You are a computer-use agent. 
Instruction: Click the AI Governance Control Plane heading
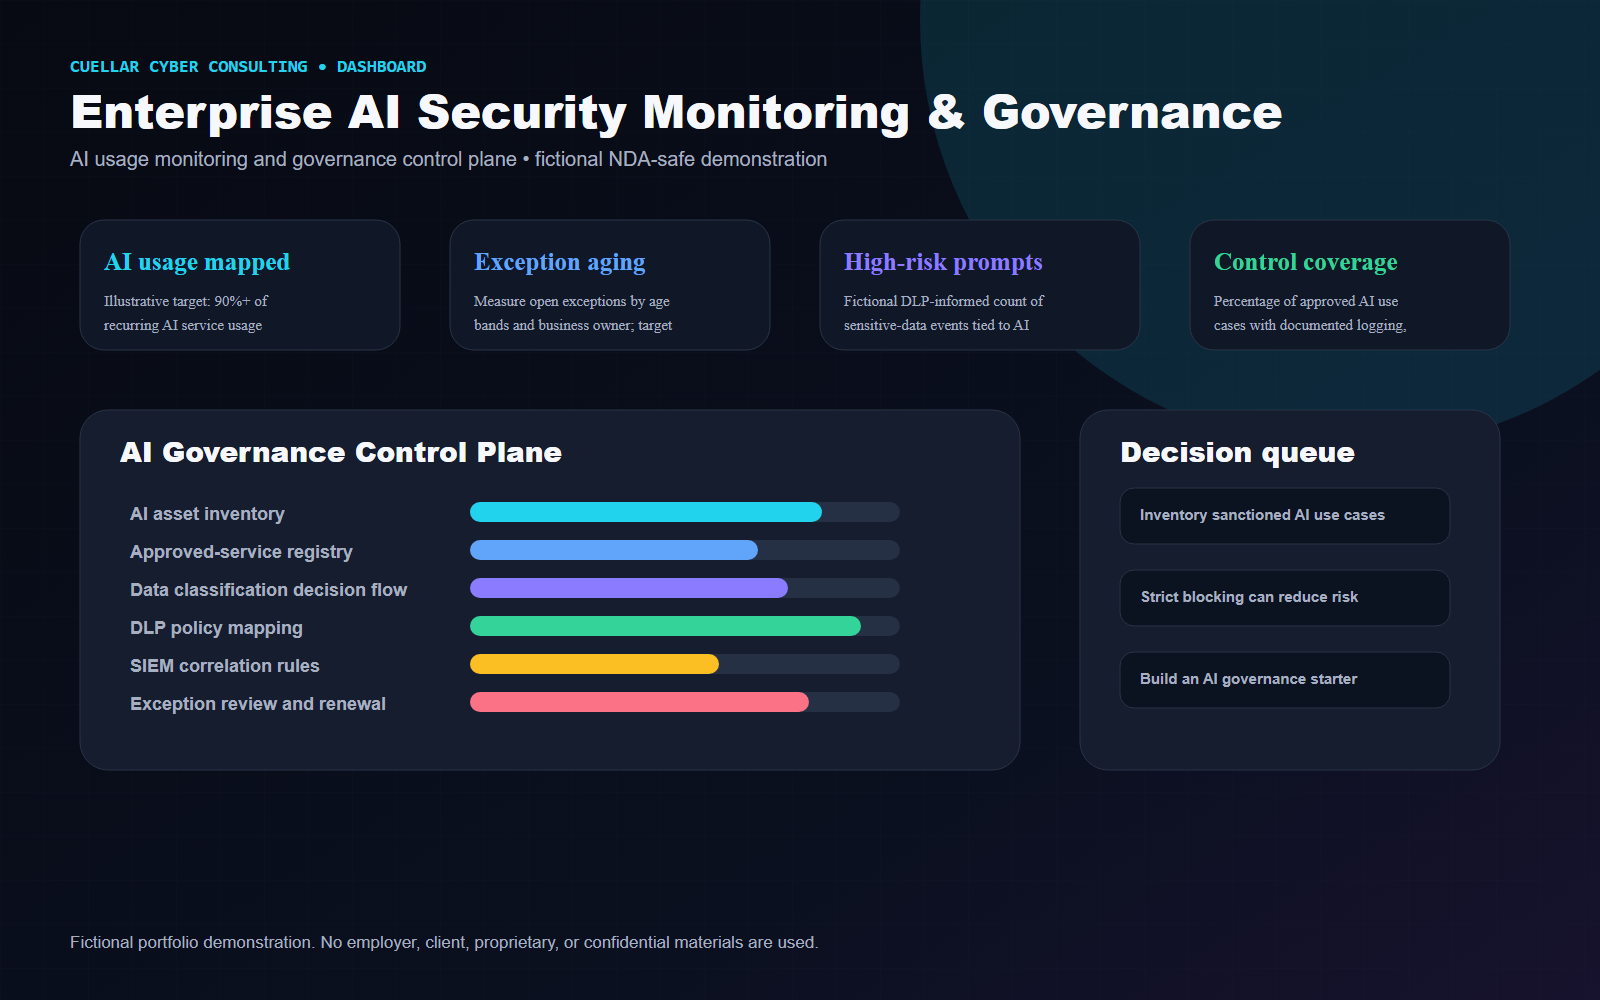[341, 453]
